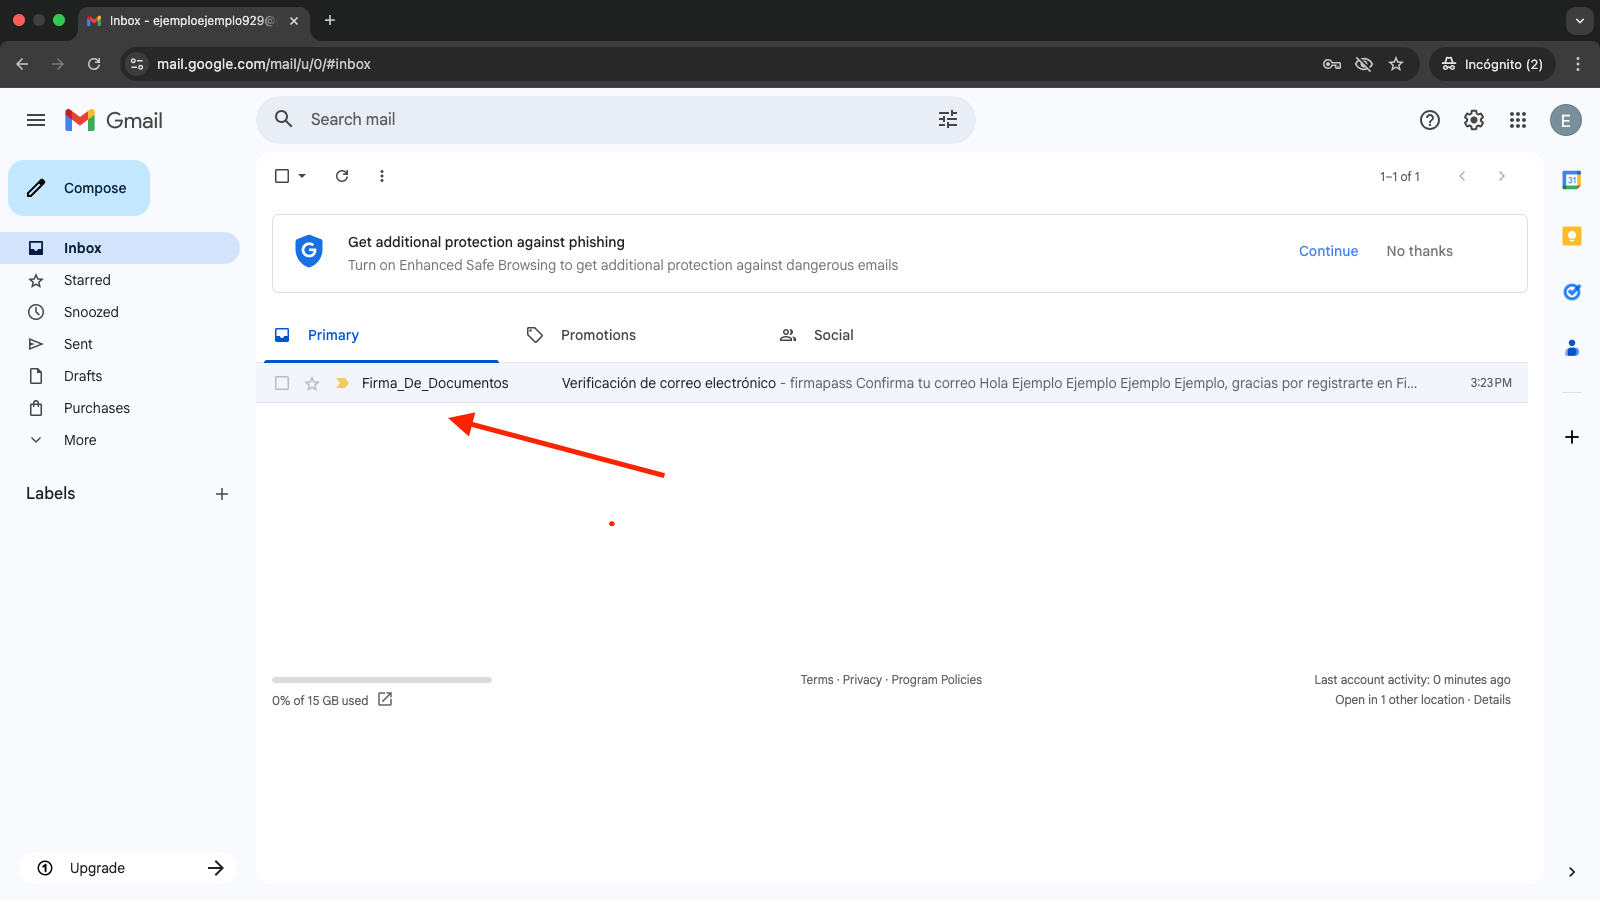Click the Upgrade button
The height and width of the screenshot is (900, 1600).
tap(128, 868)
